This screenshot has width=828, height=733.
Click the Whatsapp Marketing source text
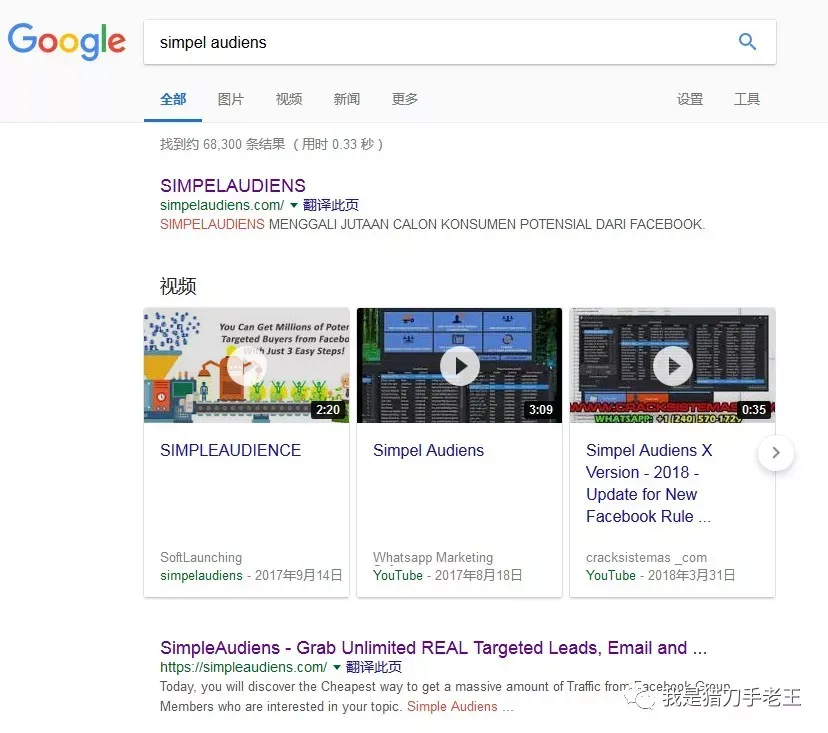coord(433,557)
